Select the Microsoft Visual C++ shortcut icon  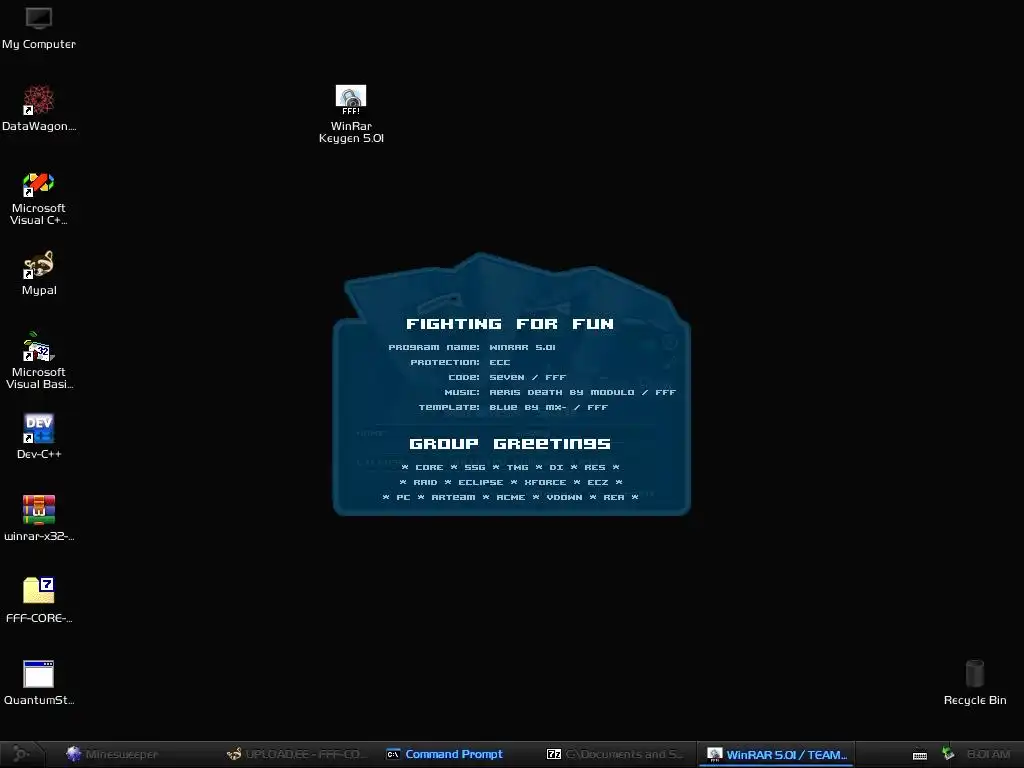[x=39, y=199]
